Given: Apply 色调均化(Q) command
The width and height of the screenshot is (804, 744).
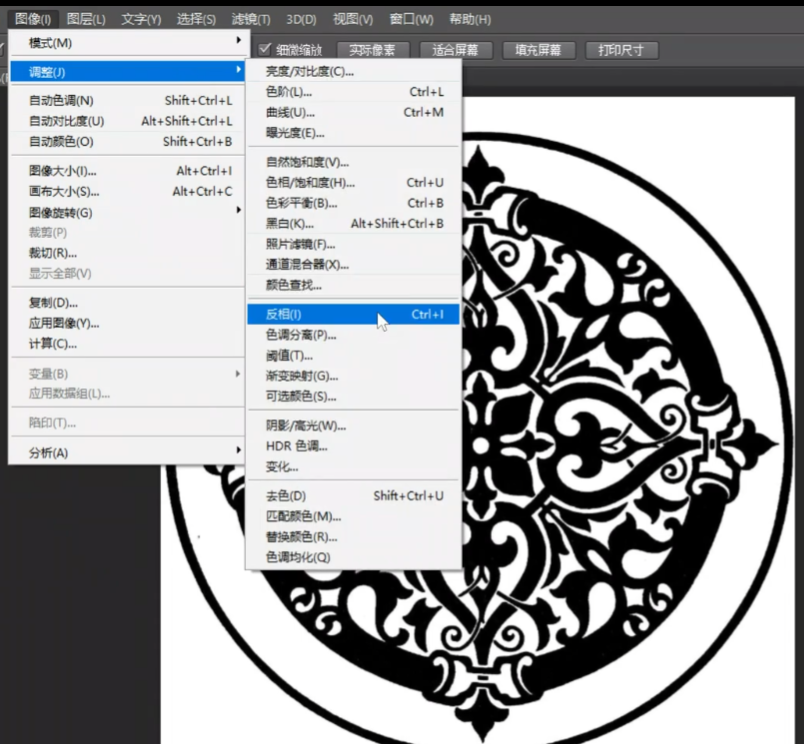Looking at the screenshot, I should tap(353, 557).
